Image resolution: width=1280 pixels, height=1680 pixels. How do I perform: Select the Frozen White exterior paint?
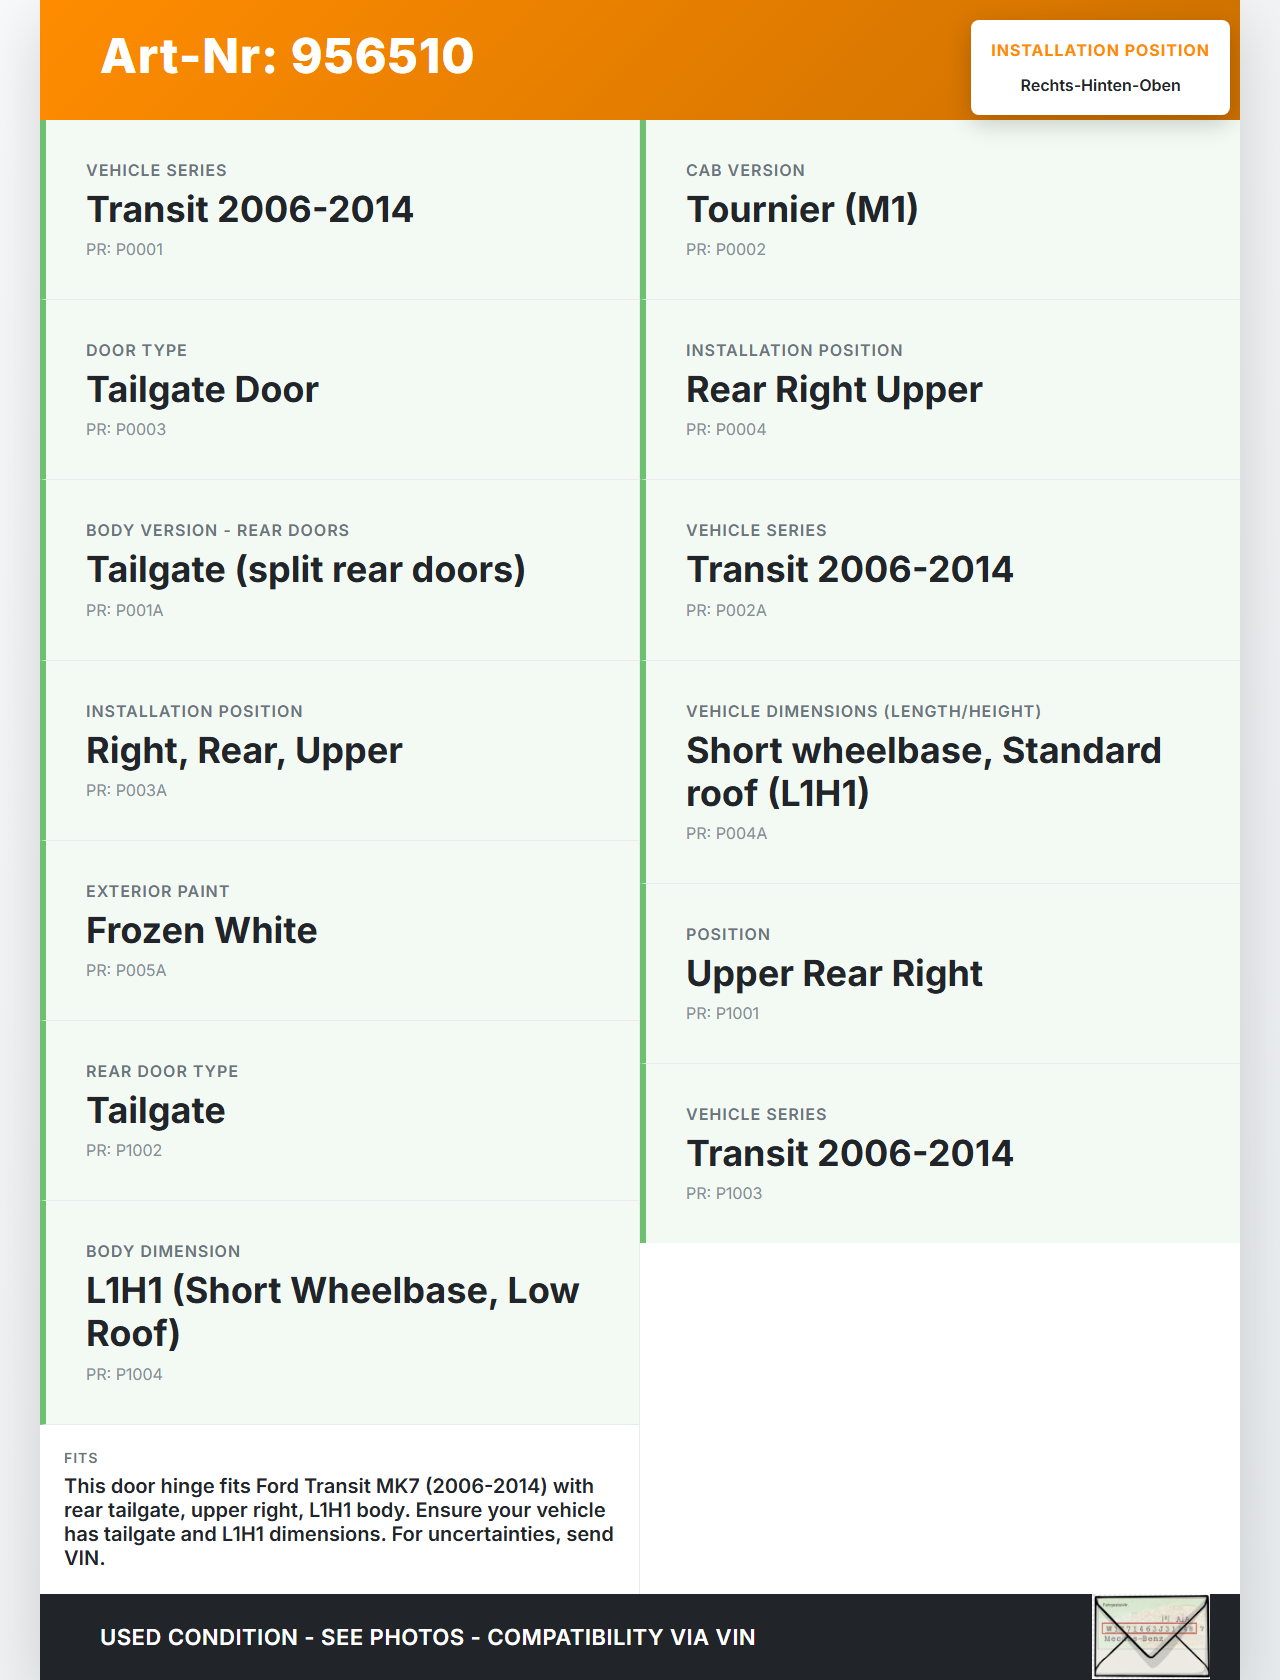tap(201, 930)
